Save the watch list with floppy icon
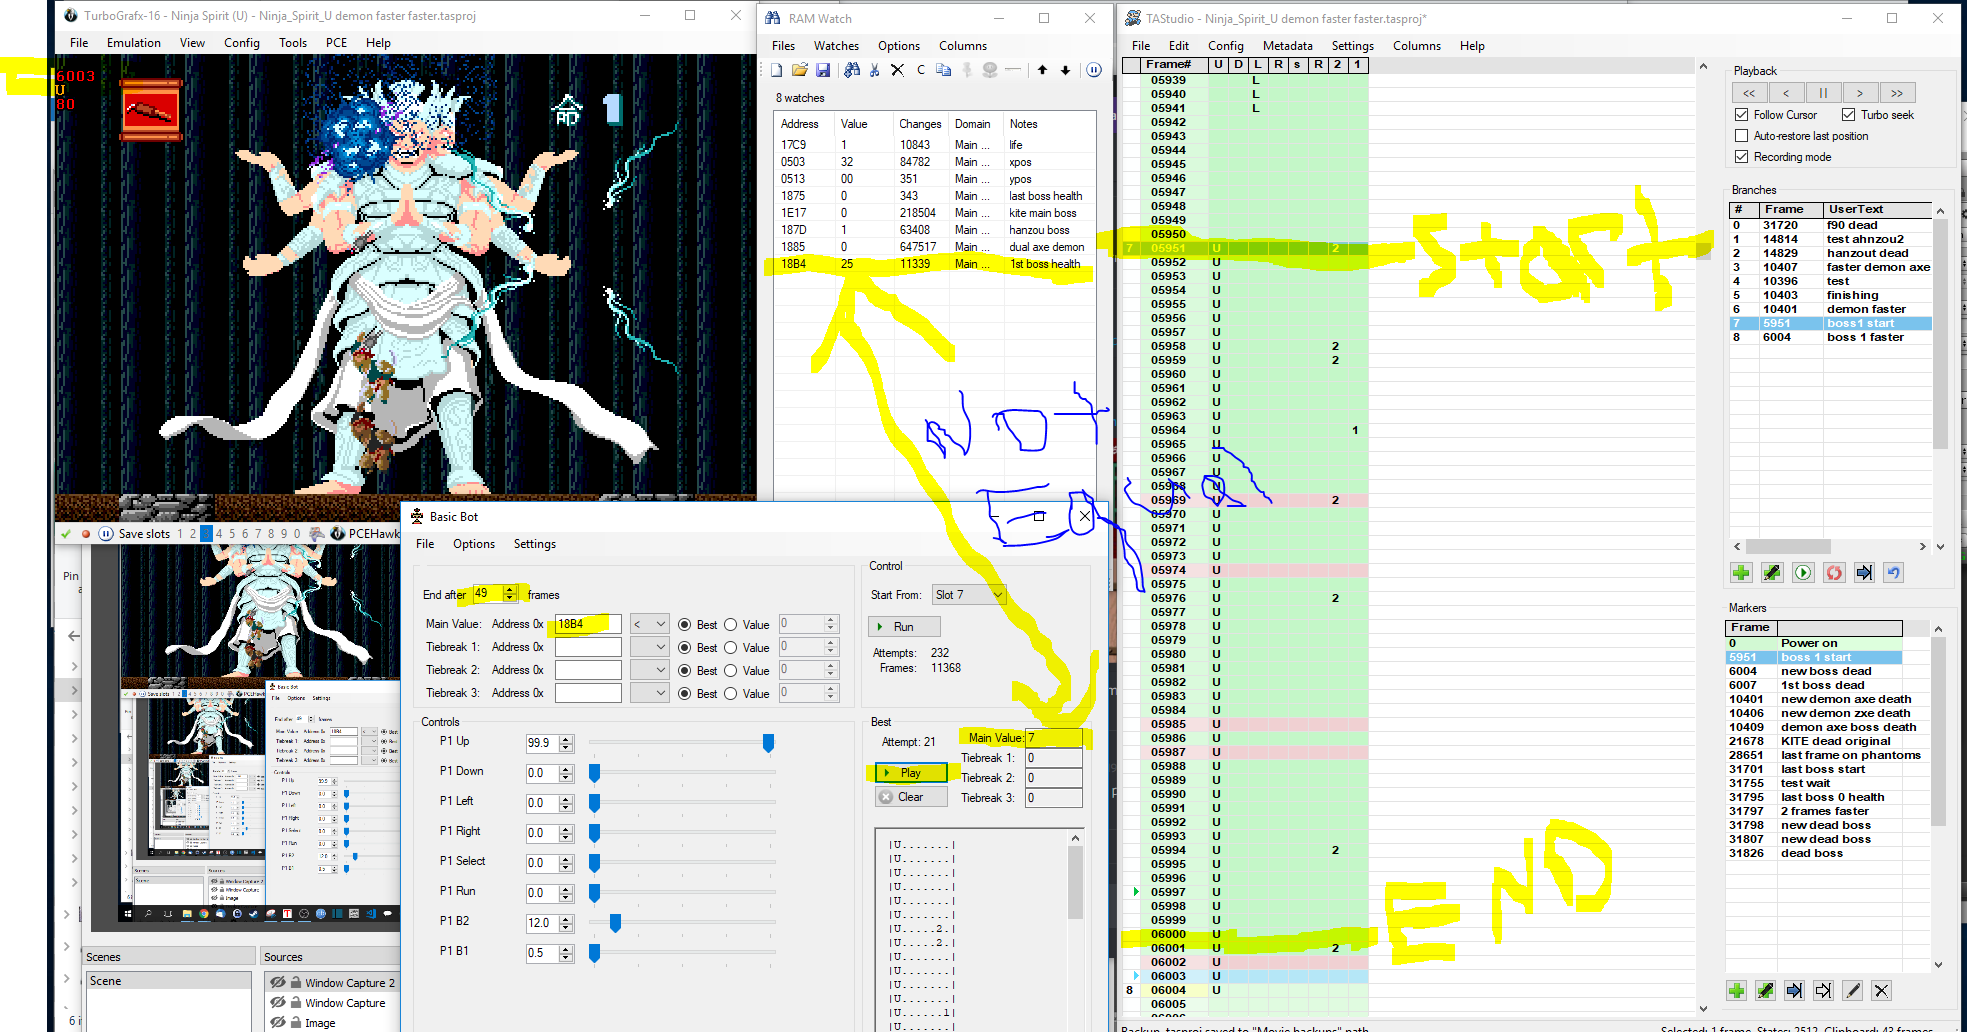The width and height of the screenshot is (1967, 1032). [x=823, y=70]
